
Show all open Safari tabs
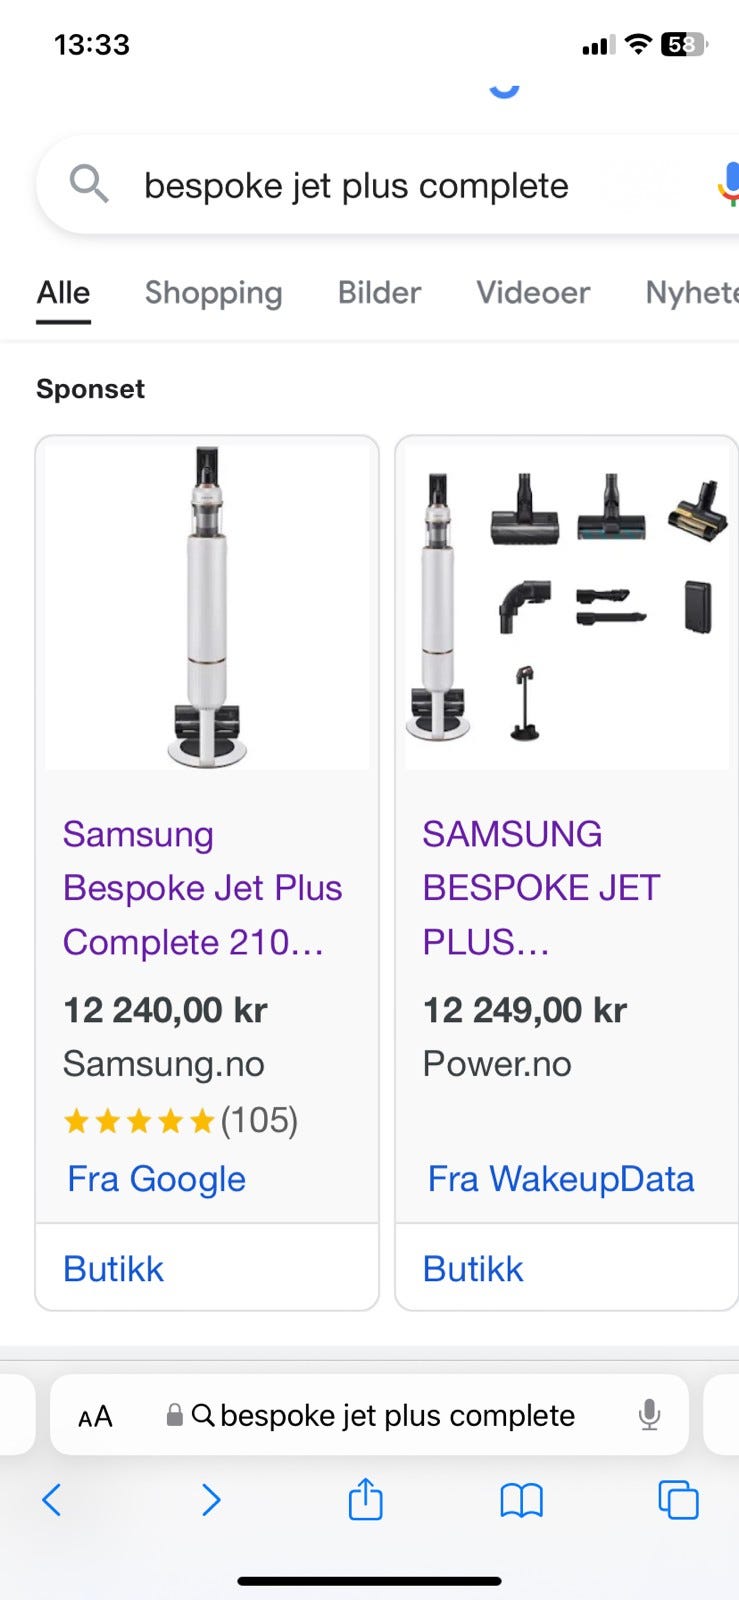[678, 1500]
